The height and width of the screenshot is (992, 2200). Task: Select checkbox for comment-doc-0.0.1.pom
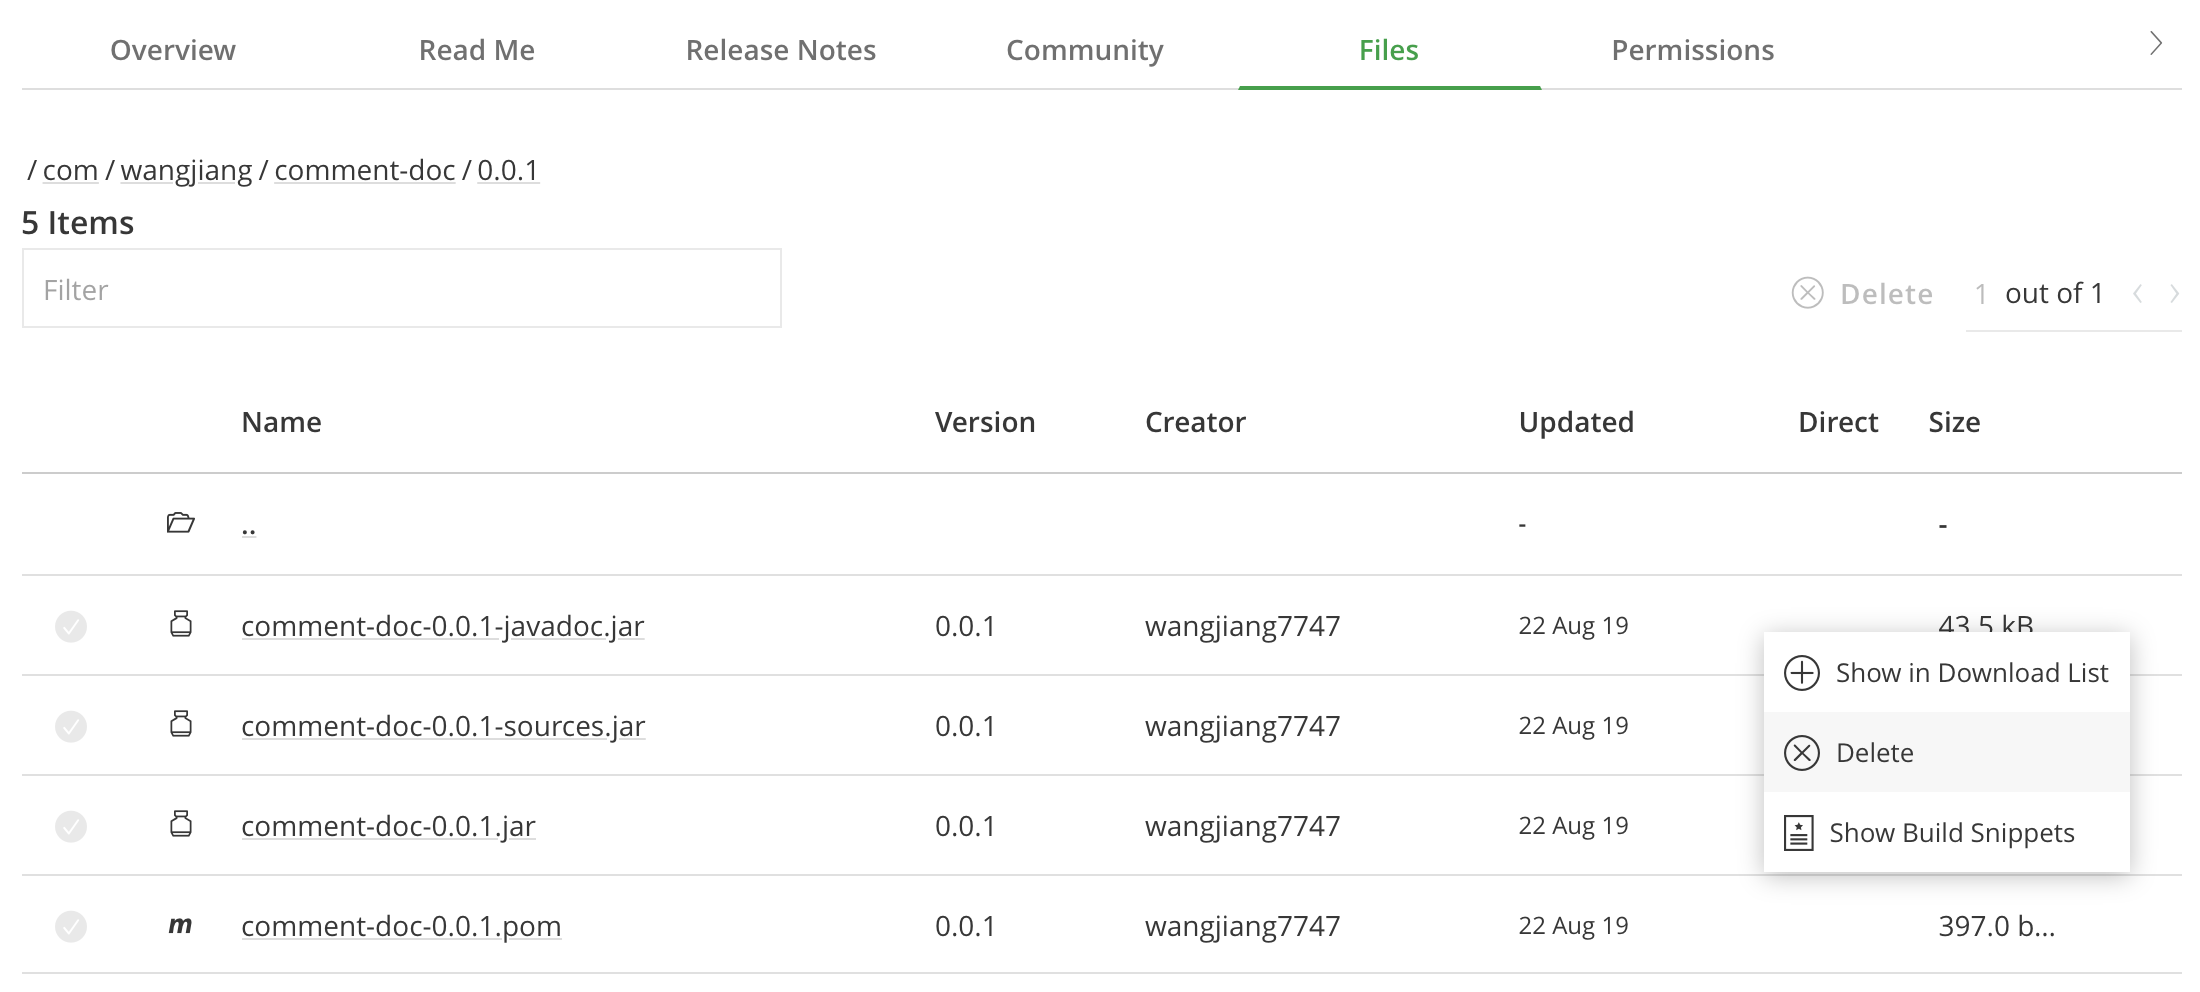pyautogui.click(x=71, y=926)
